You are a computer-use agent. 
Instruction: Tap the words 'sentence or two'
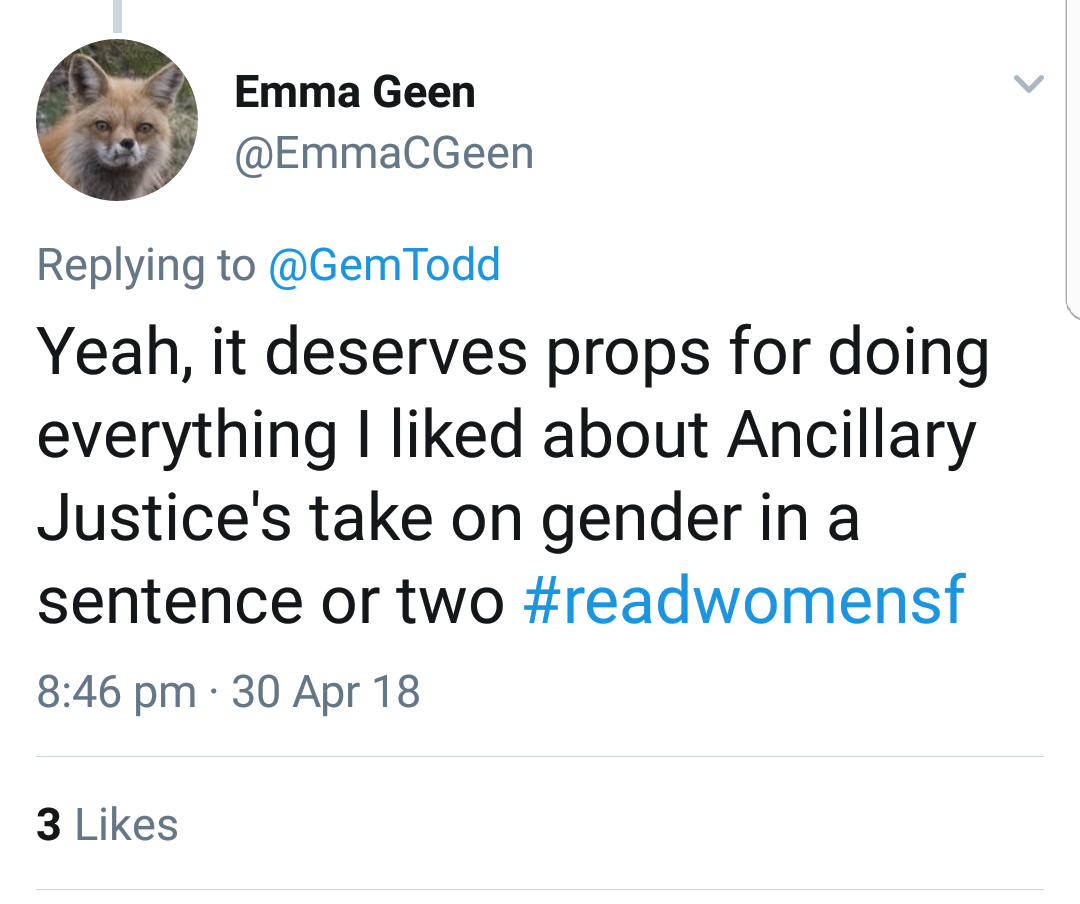coord(270,600)
